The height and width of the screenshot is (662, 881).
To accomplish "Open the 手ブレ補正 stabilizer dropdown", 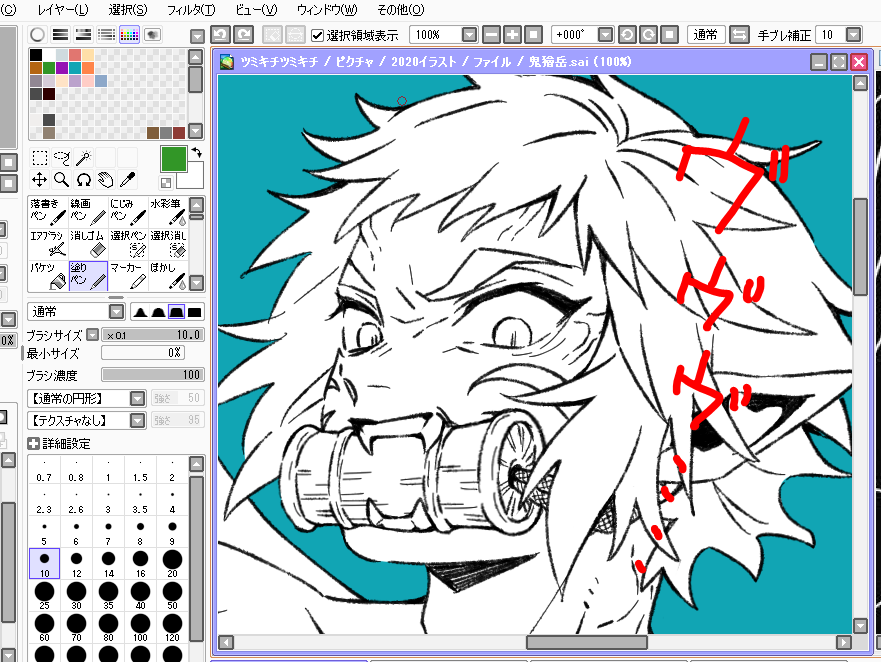I will (853, 35).
